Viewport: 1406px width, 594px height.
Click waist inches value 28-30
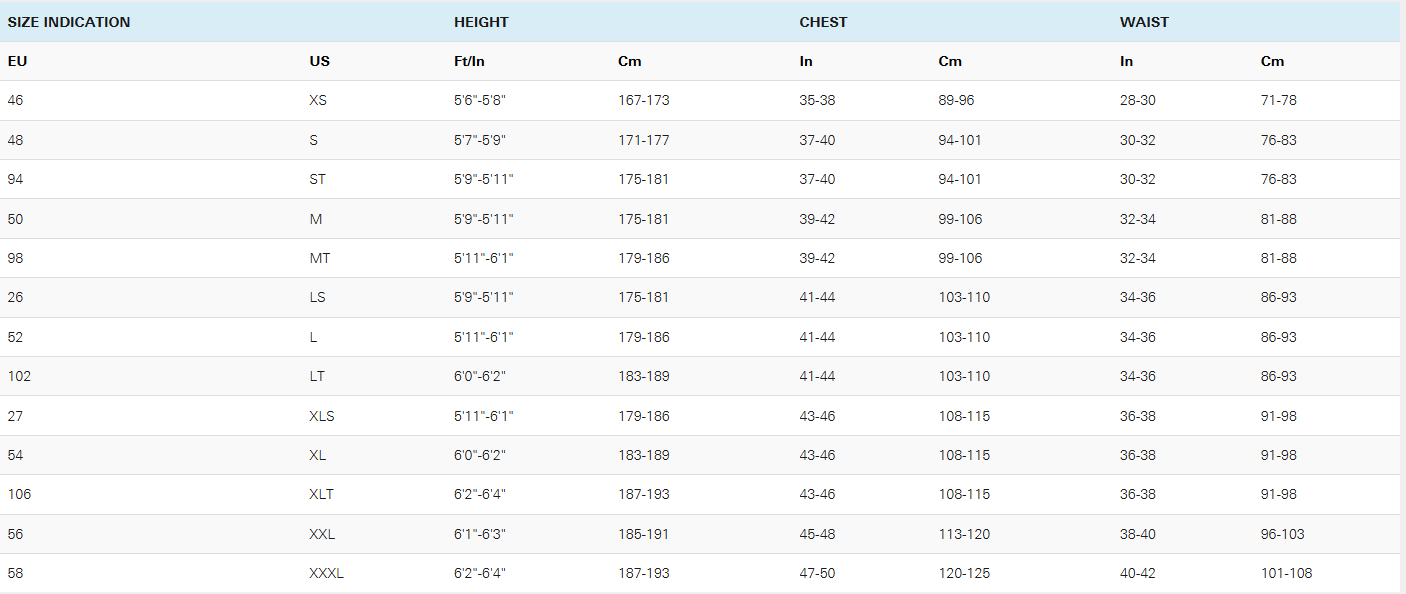click(1138, 100)
